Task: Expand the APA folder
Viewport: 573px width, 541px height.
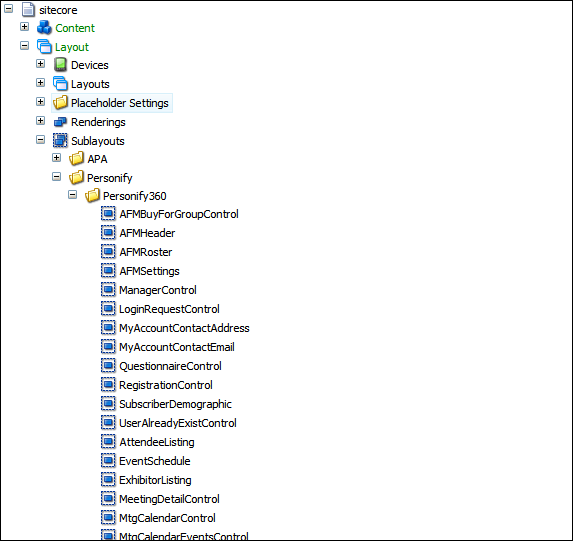Action: (56, 158)
